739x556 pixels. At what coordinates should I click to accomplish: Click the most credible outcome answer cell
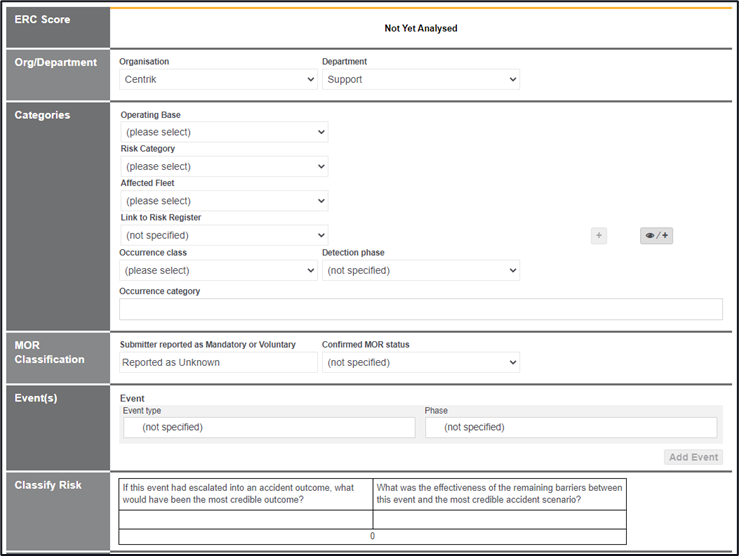(x=245, y=519)
